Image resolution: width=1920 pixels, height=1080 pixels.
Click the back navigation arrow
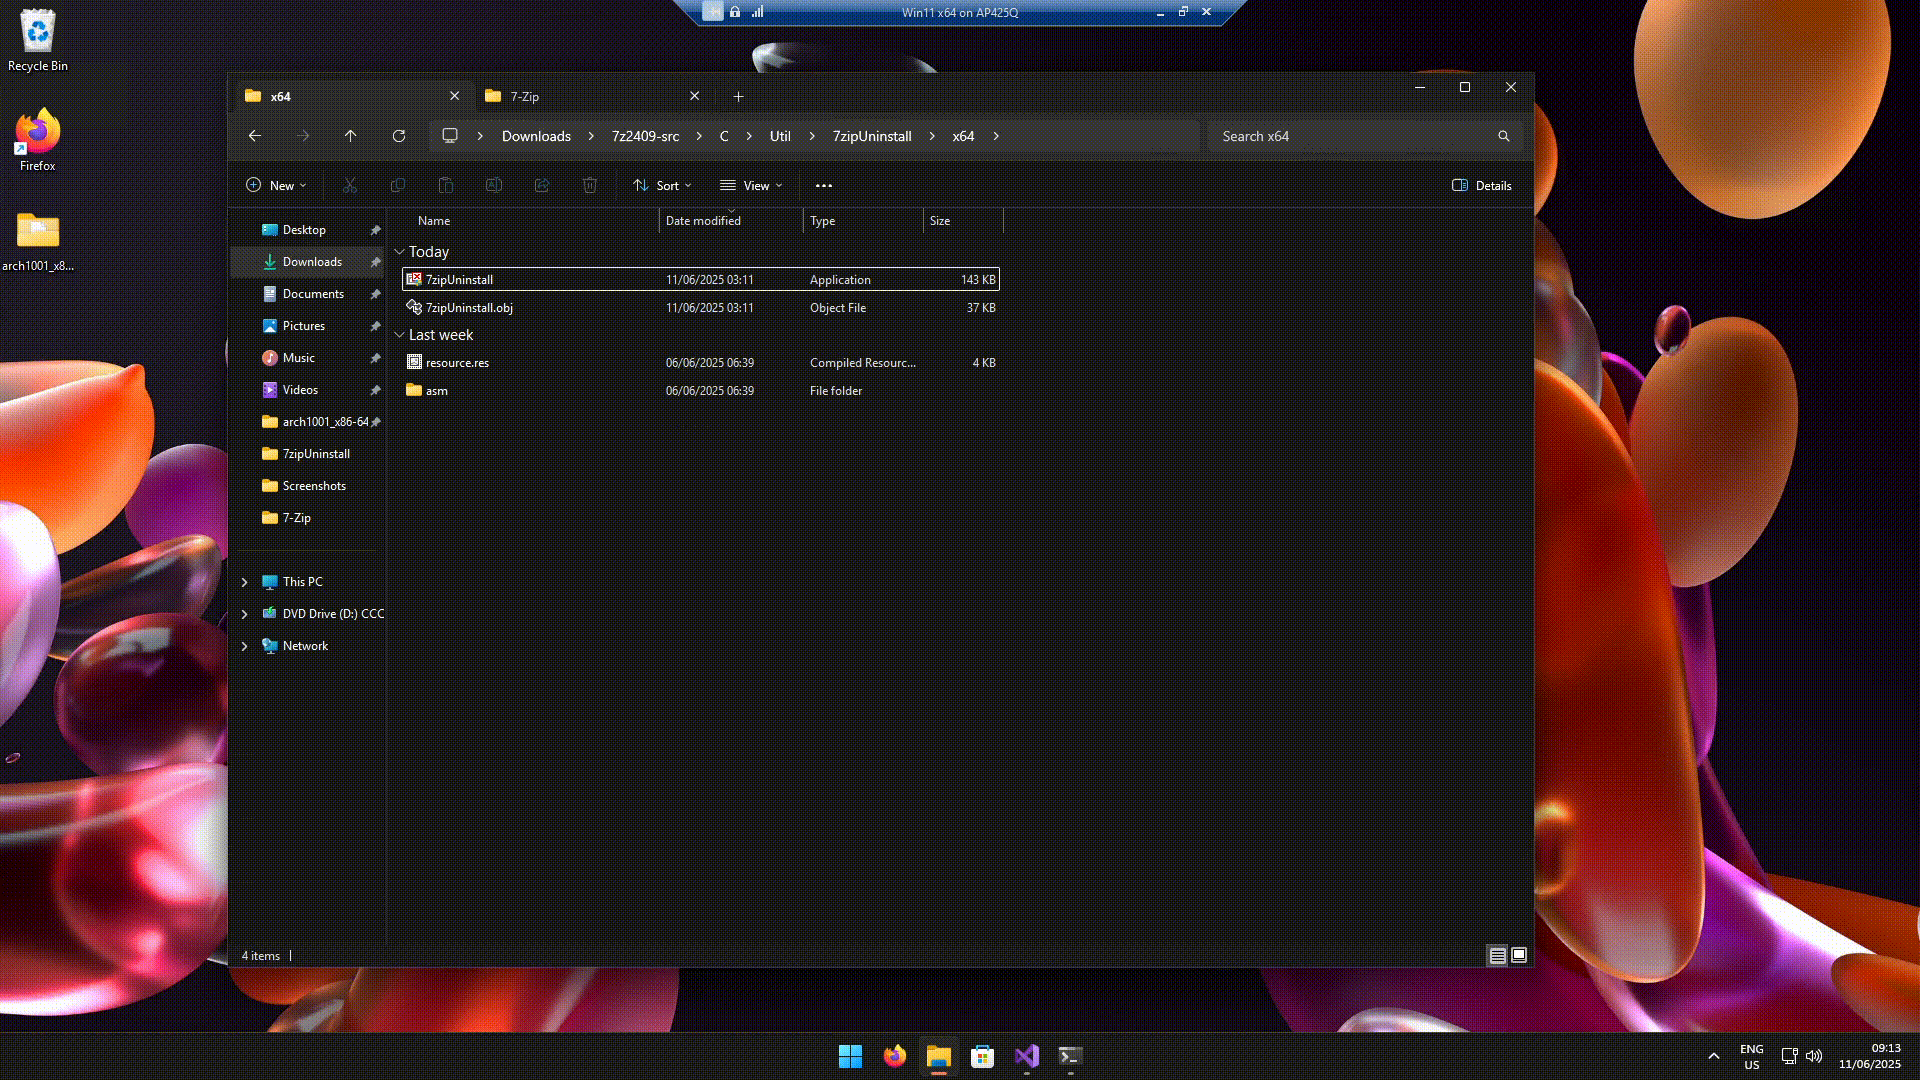point(255,136)
